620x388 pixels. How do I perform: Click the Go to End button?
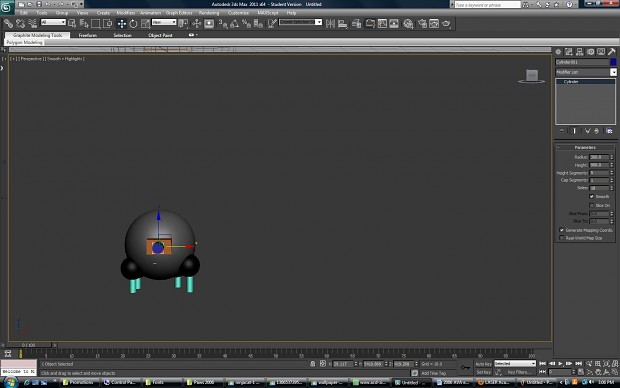pyautogui.click(x=578, y=363)
